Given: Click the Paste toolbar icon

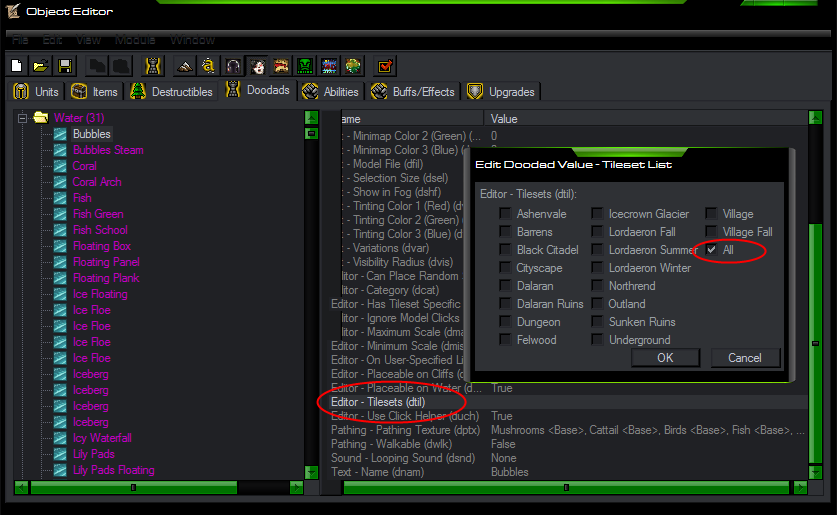Looking at the screenshot, I should coord(121,66).
